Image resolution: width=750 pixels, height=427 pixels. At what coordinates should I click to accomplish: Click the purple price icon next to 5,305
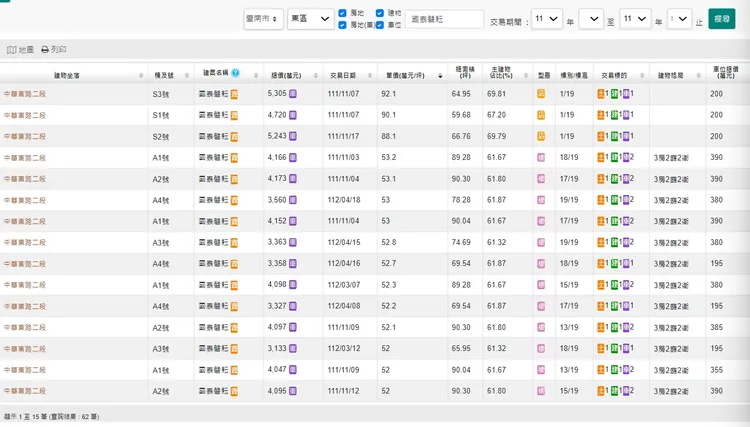tap(293, 93)
